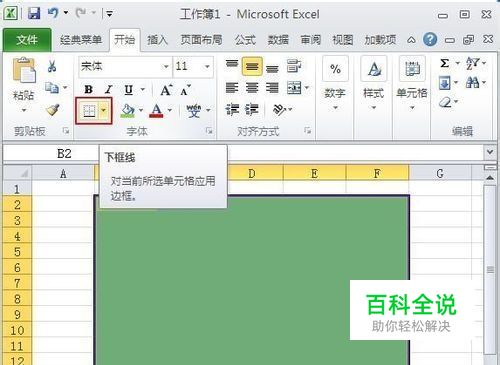The width and height of the screenshot is (500, 365).
Task: Click the 粘贴 paste clipboard icon
Action: click(24, 70)
